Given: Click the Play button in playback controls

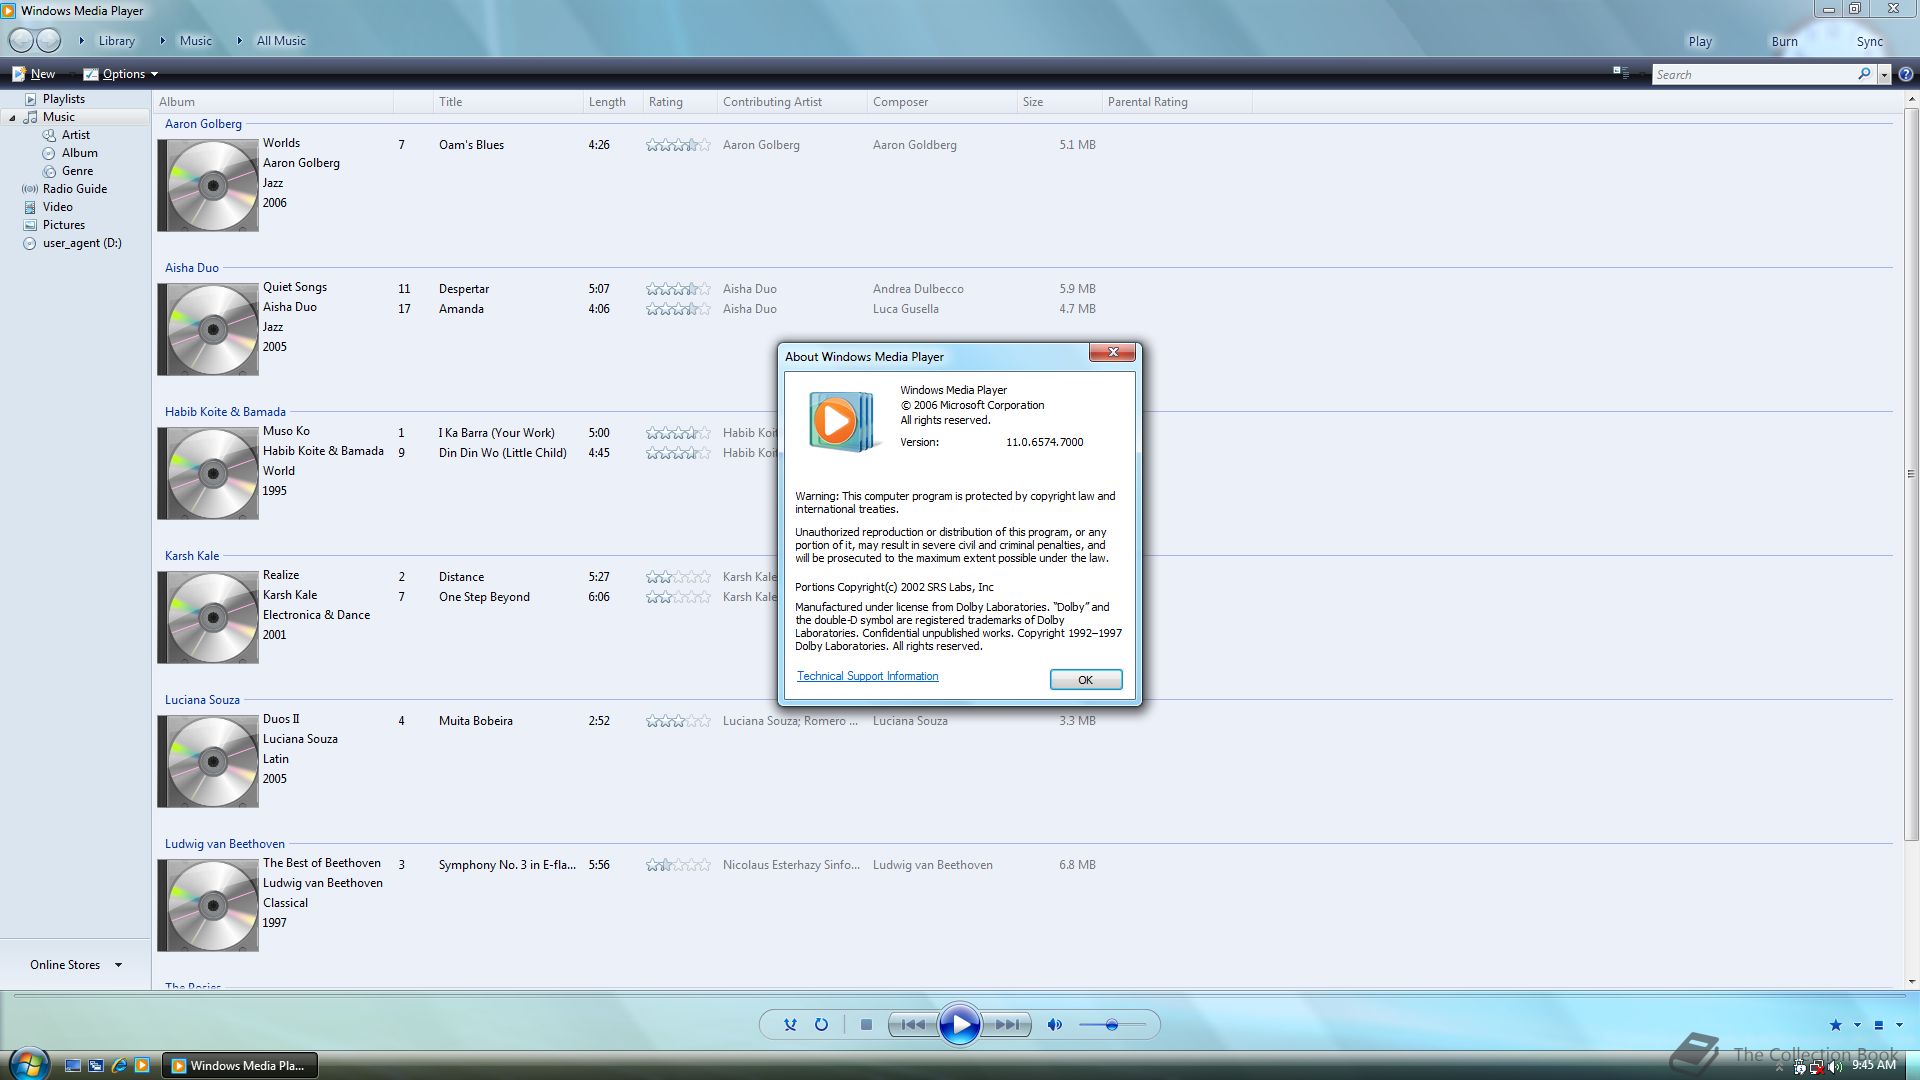Looking at the screenshot, I should point(959,1024).
